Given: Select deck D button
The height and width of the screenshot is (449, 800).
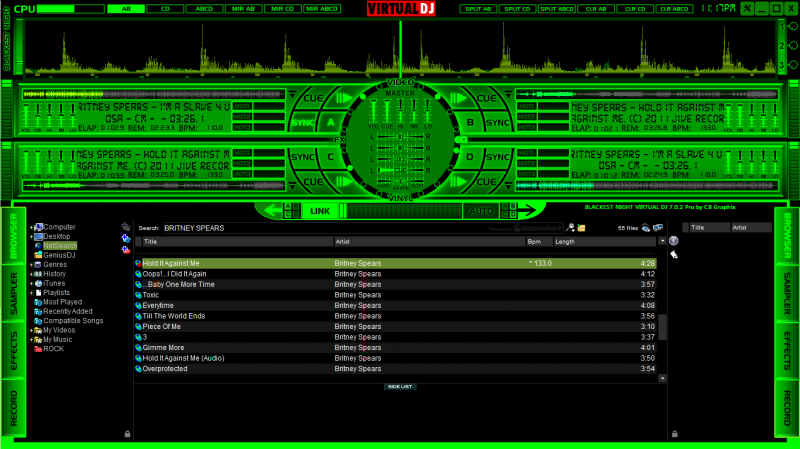Looking at the screenshot, I should (x=470, y=157).
